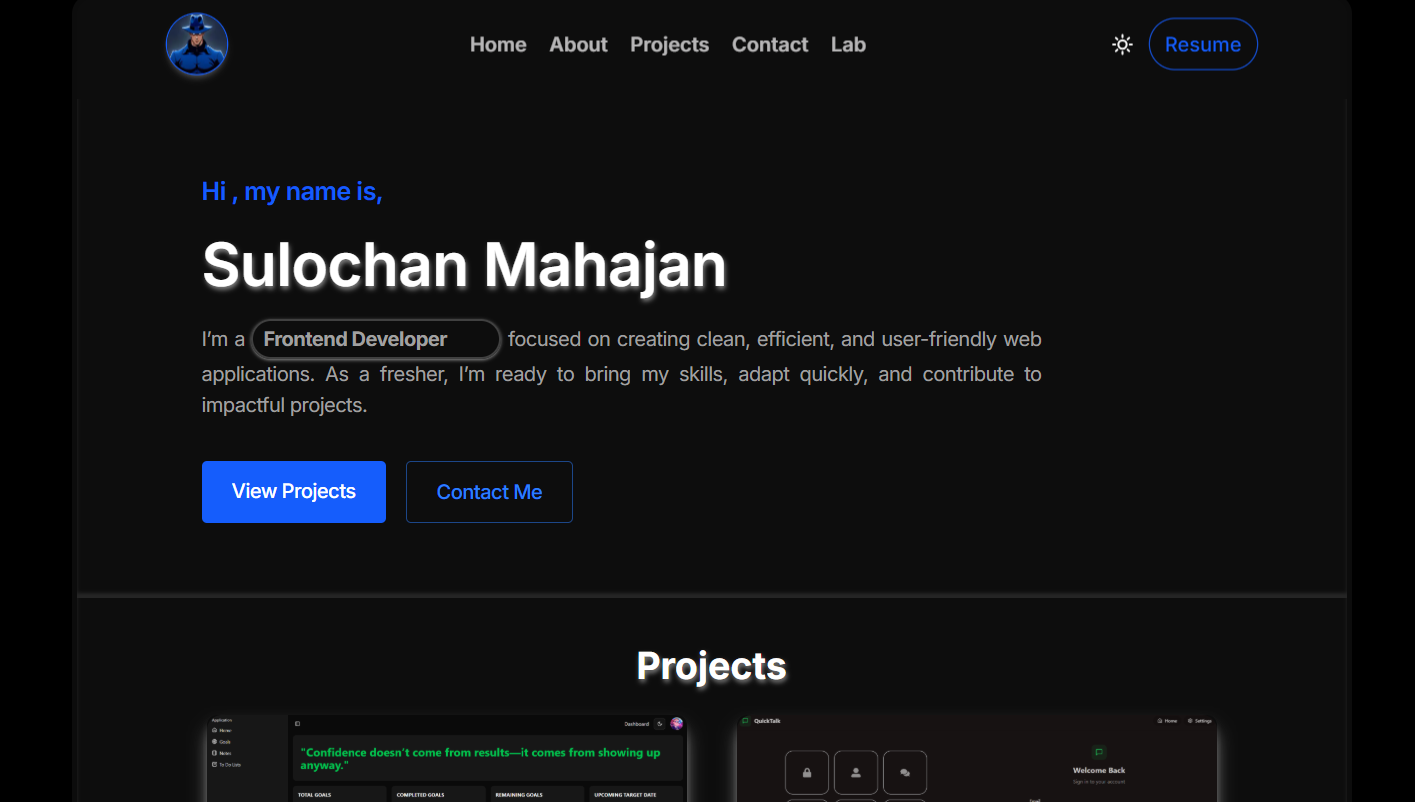The width and height of the screenshot is (1415, 802).
Task: Select Projects in the top navigation
Action: [x=669, y=45]
